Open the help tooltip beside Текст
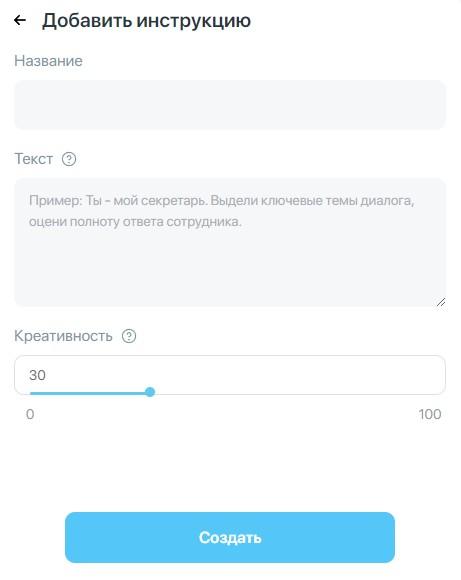 click(x=69, y=159)
